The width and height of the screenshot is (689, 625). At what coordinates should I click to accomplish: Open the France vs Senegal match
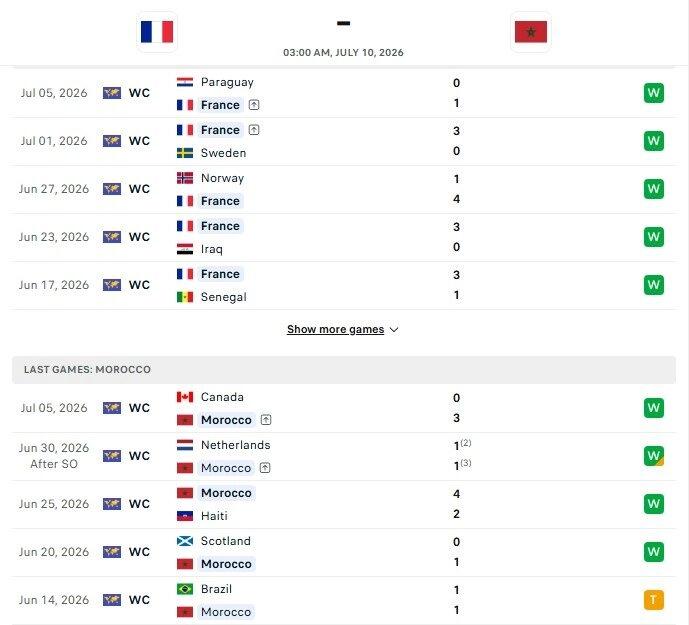[x=344, y=285]
